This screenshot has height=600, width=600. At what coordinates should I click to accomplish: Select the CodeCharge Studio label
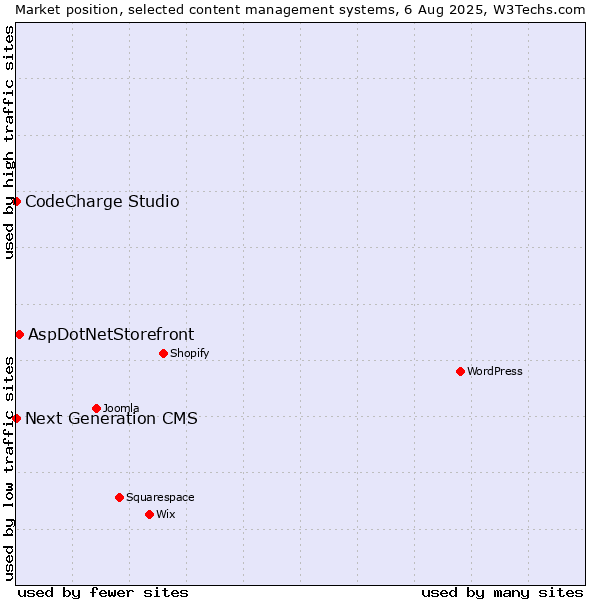[102, 202]
